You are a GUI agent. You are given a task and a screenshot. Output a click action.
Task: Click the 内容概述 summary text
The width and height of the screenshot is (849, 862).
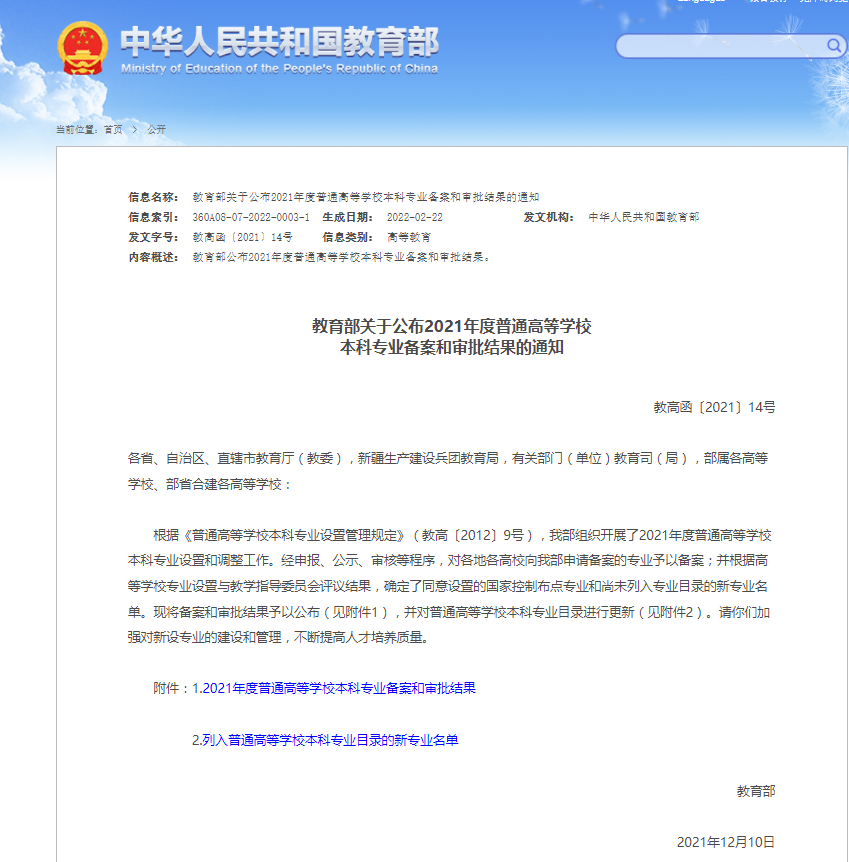point(340,257)
